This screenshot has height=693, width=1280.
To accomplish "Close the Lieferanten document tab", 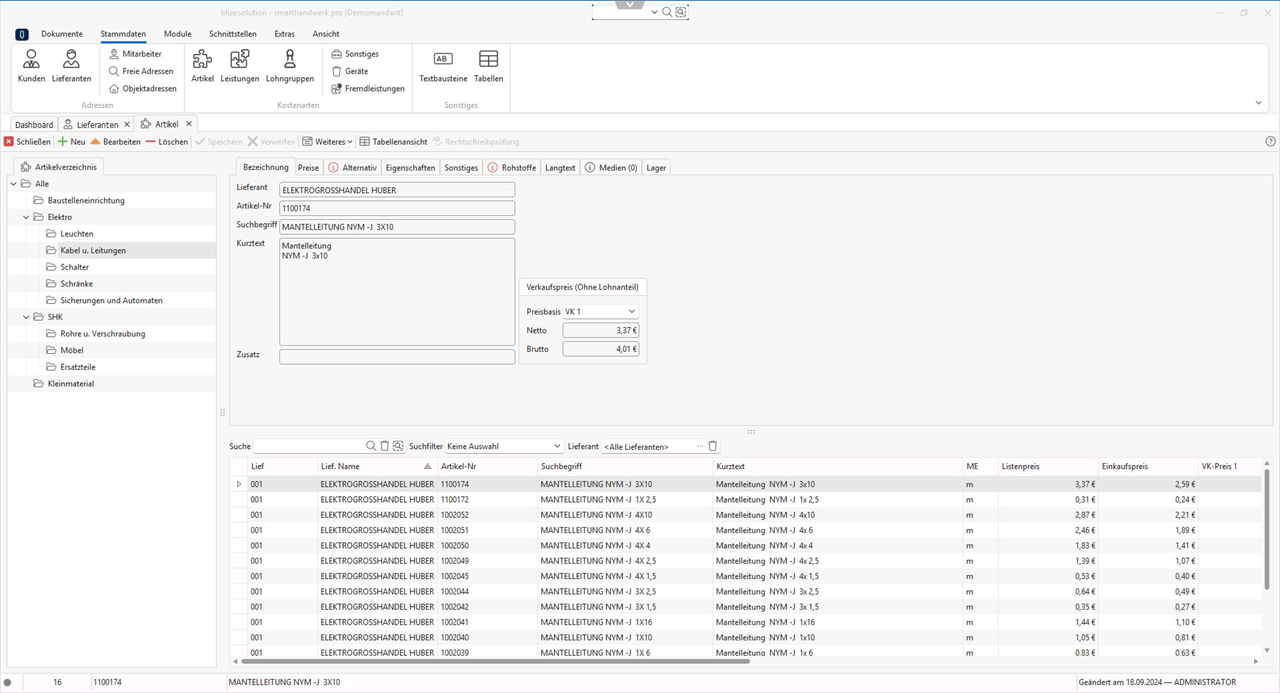I will tap(128, 124).
